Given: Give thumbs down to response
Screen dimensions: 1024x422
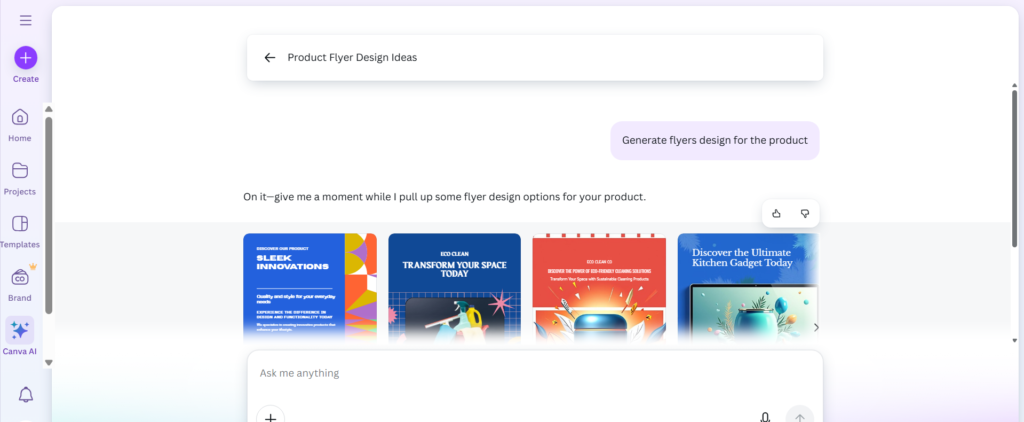Looking at the screenshot, I should pyautogui.click(x=804, y=213).
